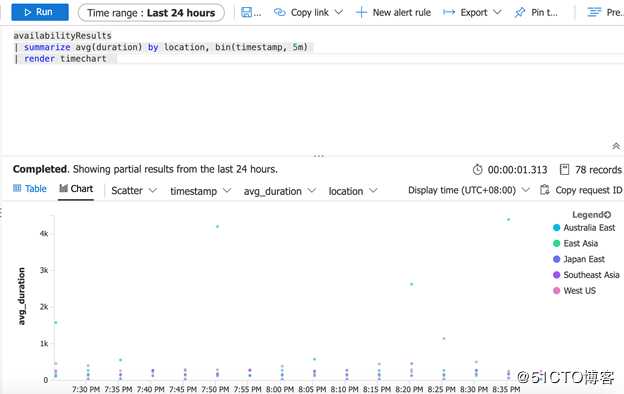
Task: Click the Legend collapse icon
Action: click(x=608, y=215)
